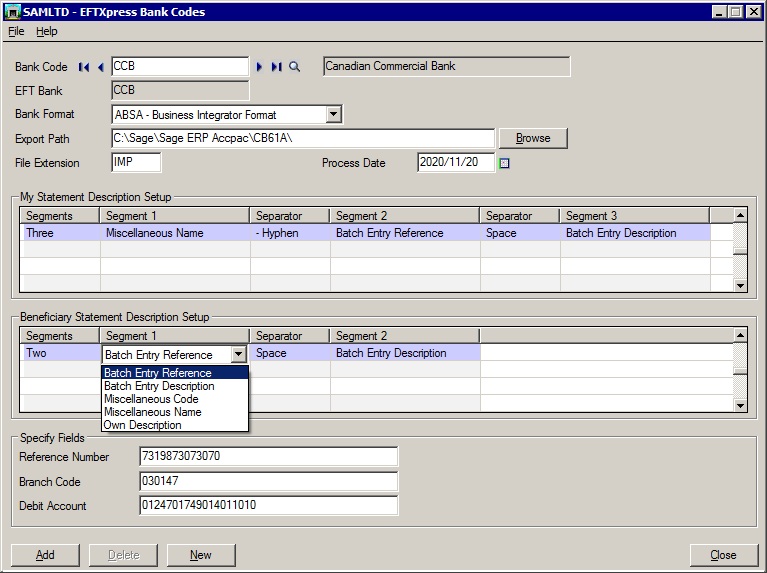Image resolution: width=767 pixels, height=573 pixels.
Task: Choose Batch Entry Reference from dropdown list
Action: coord(175,373)
